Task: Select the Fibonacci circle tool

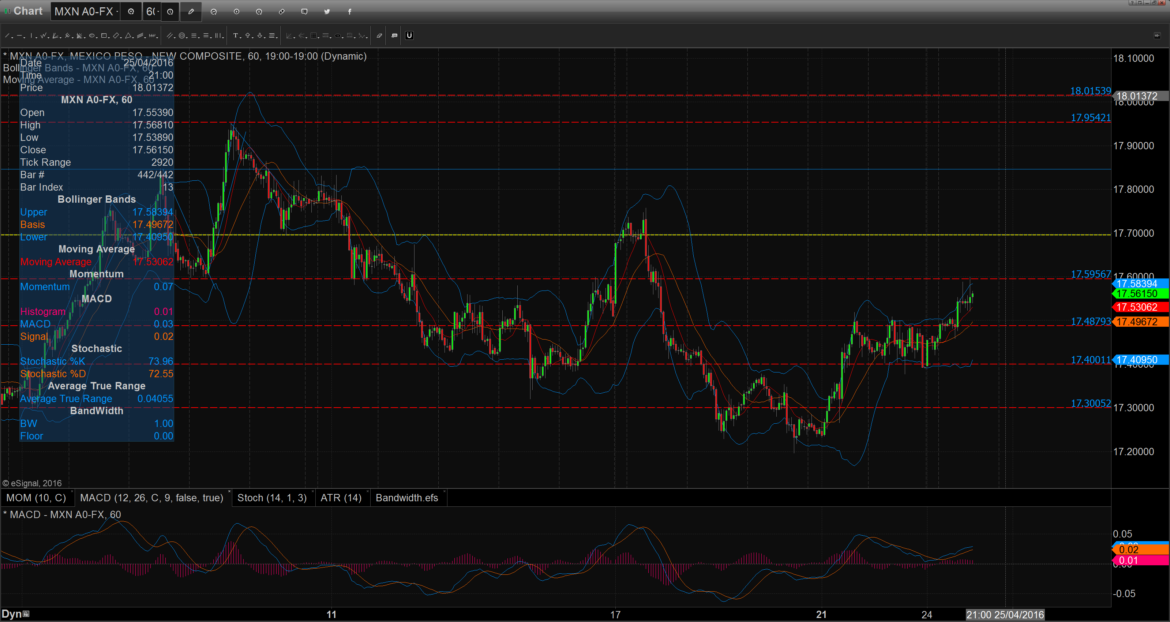Action: click(x=181, y=35)
